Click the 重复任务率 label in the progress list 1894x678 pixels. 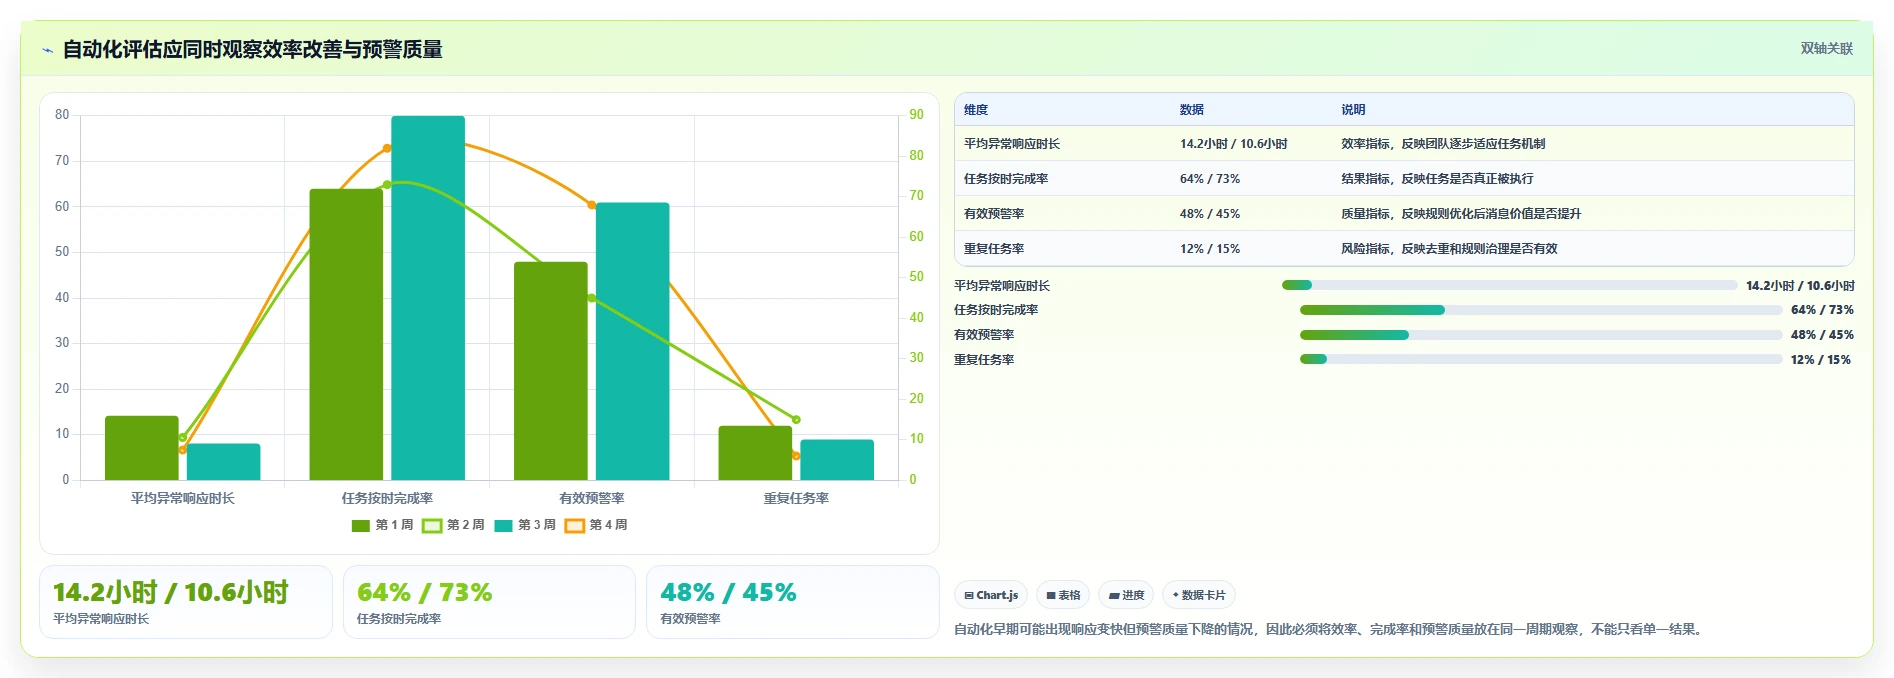(x=984, y=360)
